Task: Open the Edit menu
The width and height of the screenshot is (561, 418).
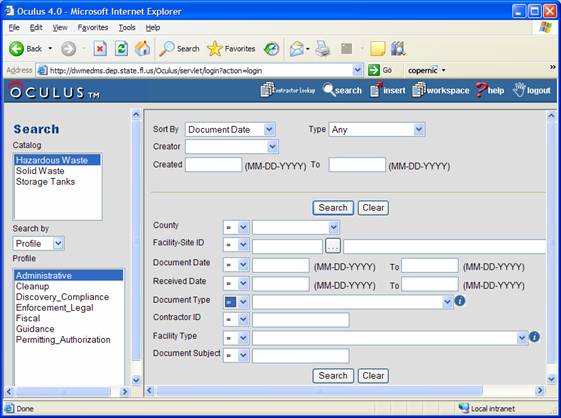Action: 36,28
